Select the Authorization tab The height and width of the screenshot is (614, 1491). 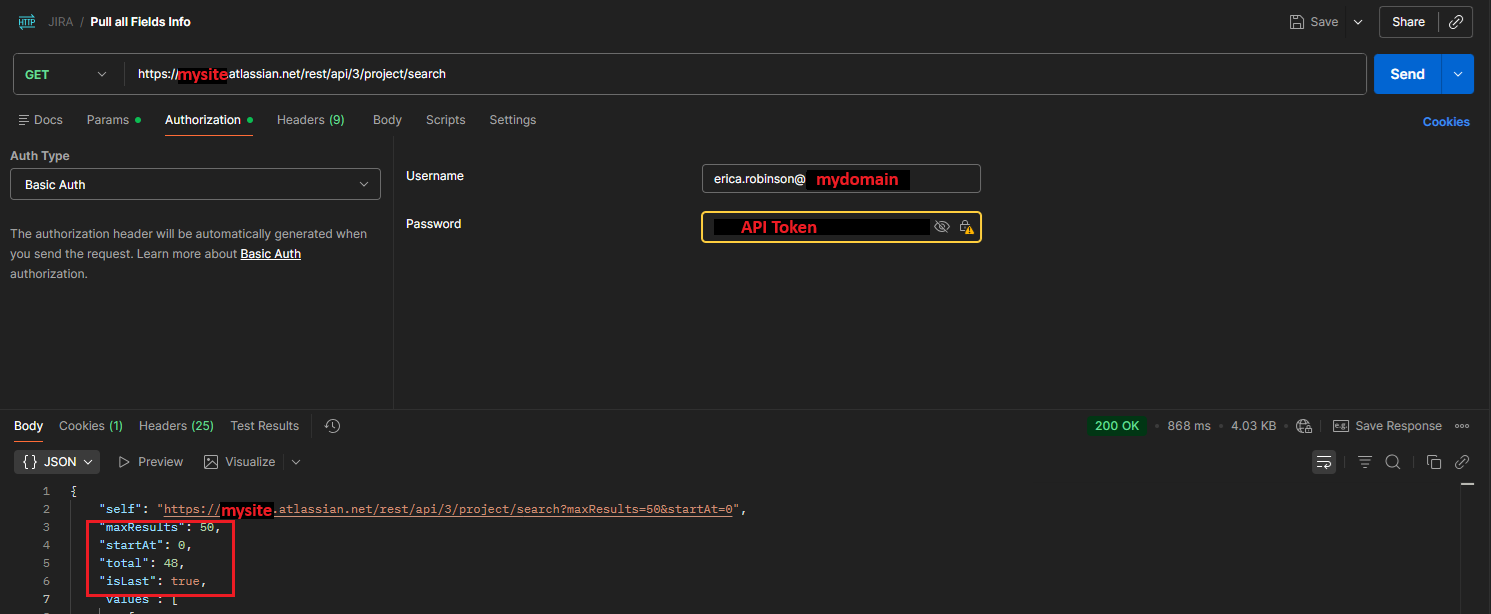tap(208, 120)
